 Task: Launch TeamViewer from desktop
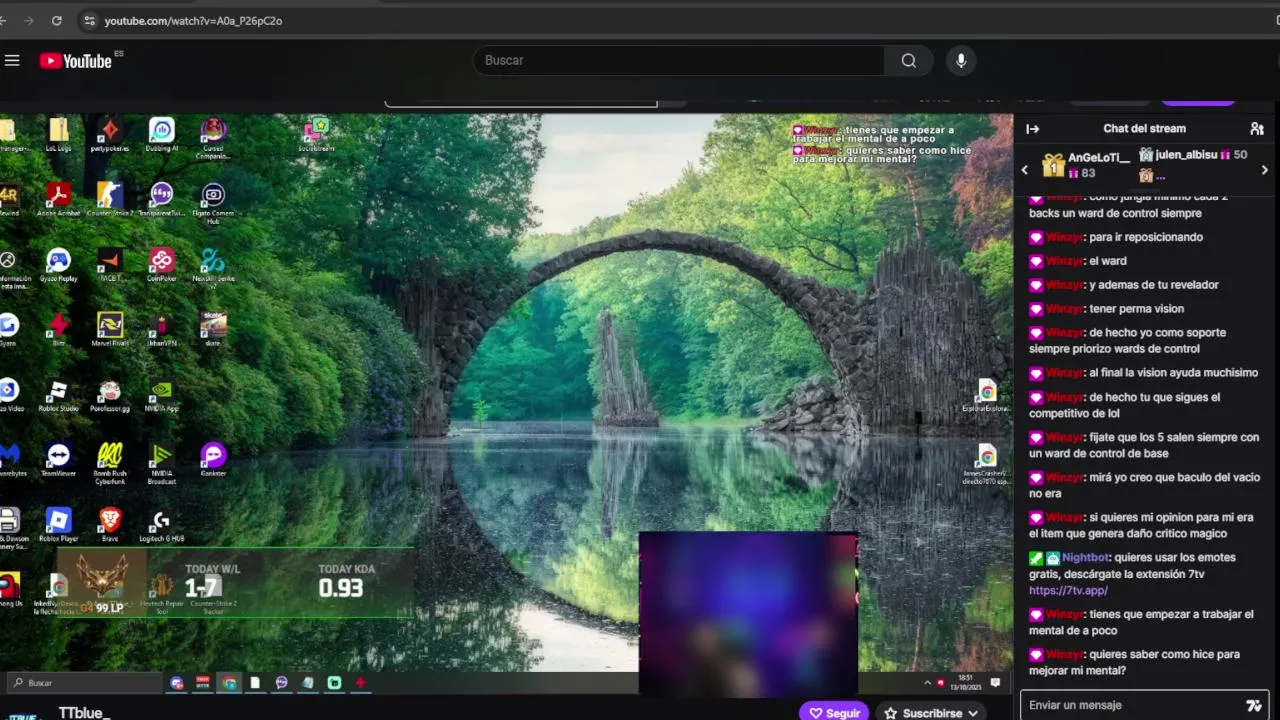pyautogui.click(x=59, y=461)
